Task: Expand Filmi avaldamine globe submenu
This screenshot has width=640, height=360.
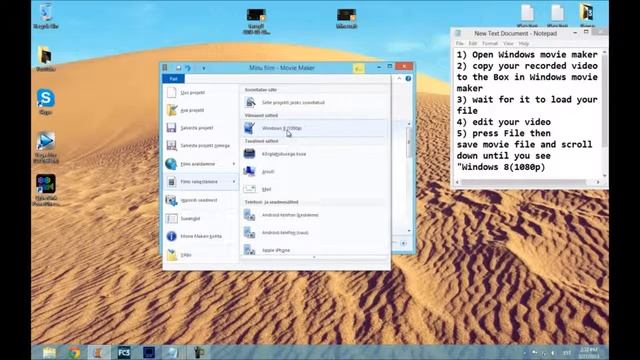Action: pos(200,164)
